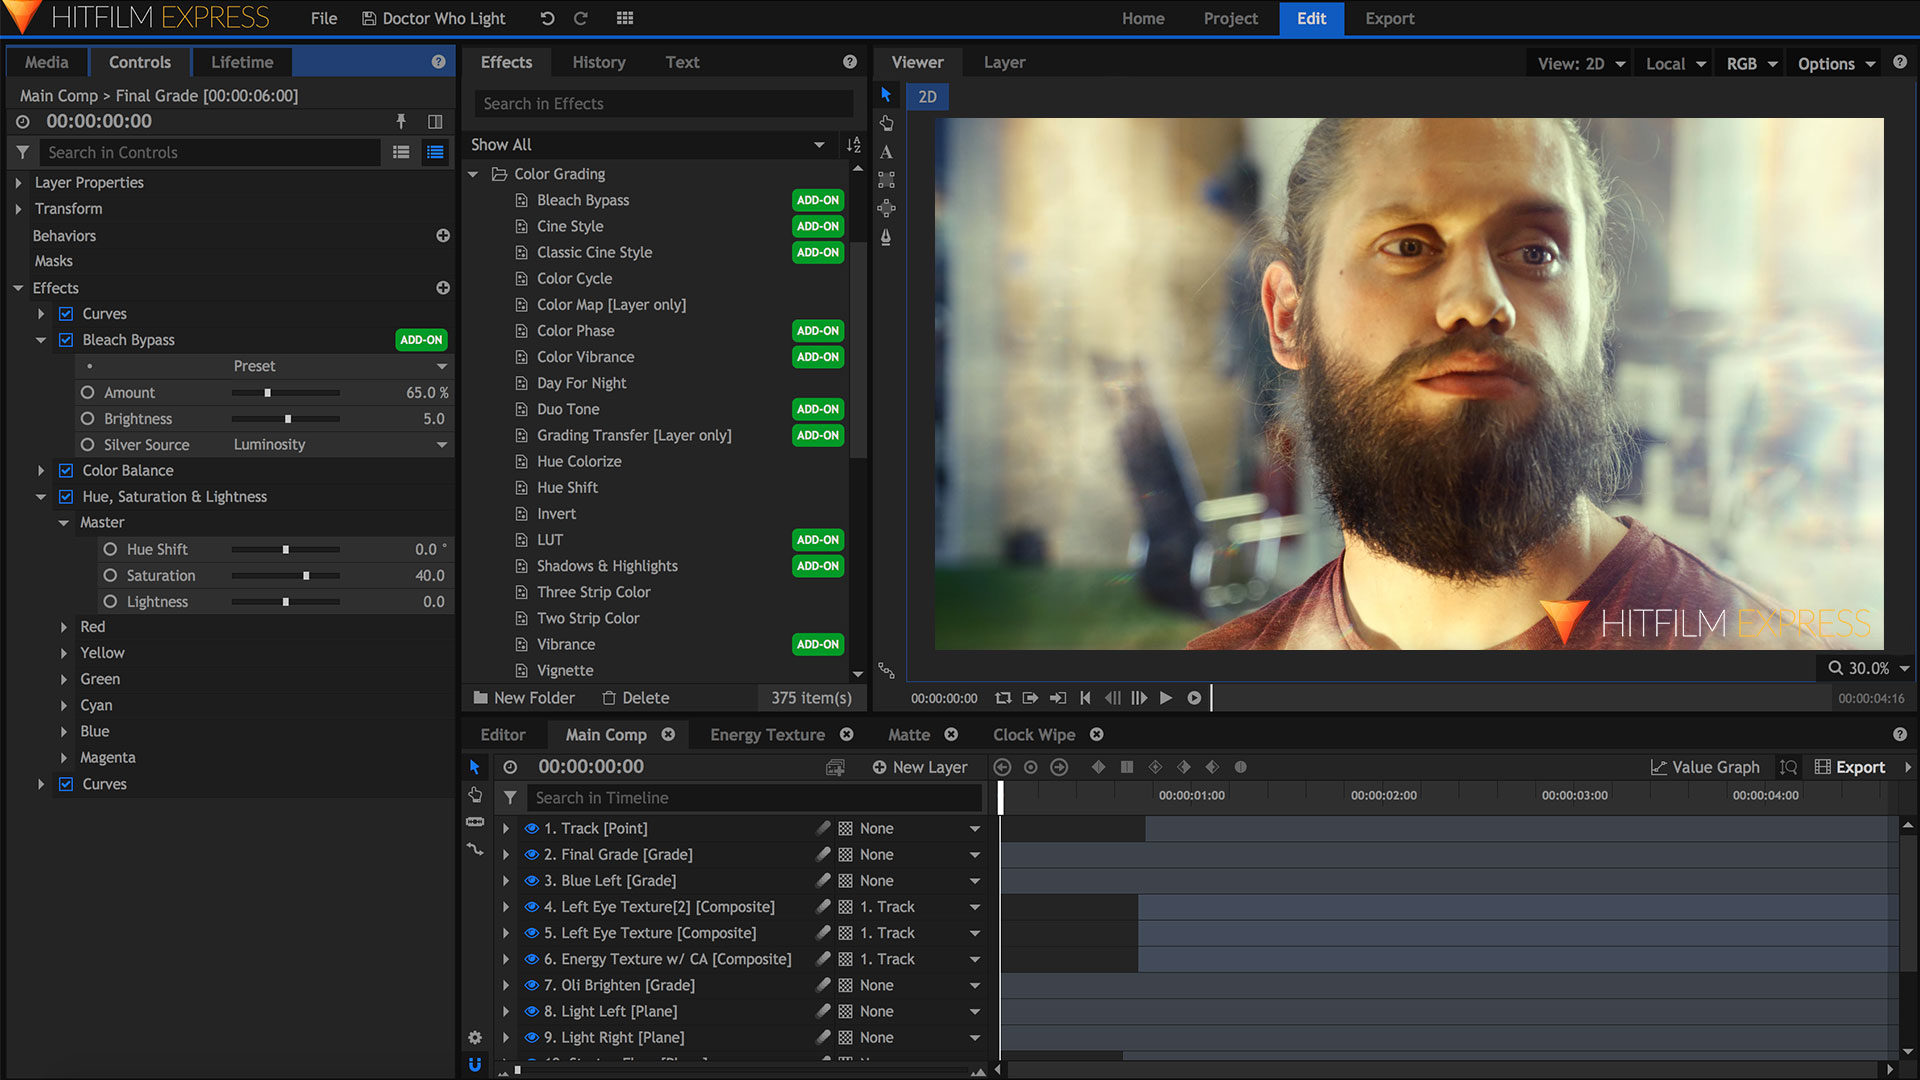Open the Show All effects filter dropdown
The width and height of the screenshot is (1920, 1080).
coord(820,144)
